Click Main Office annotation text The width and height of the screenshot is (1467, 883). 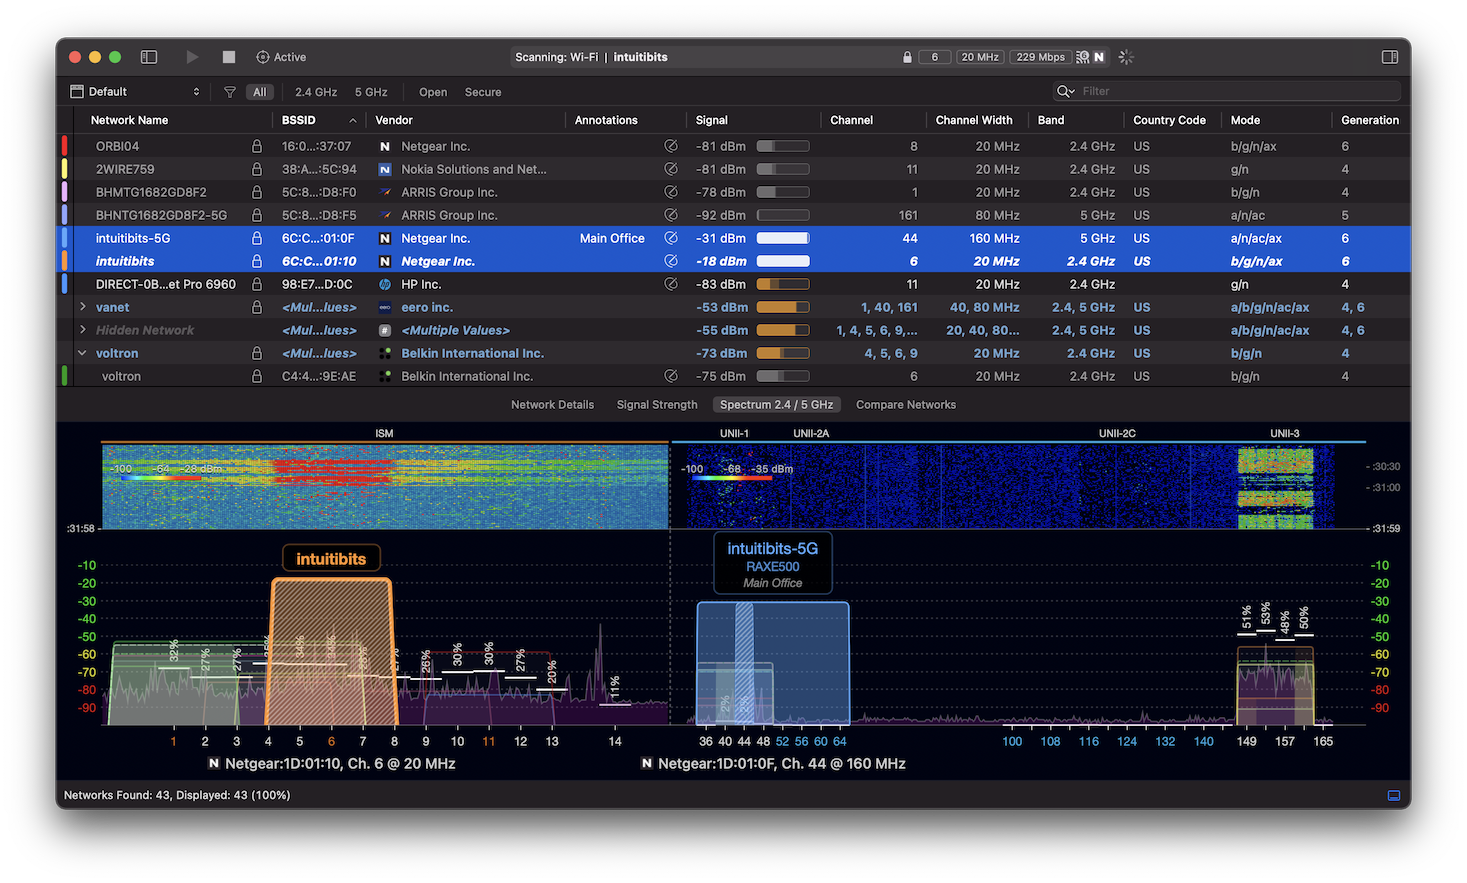[612, 238]
